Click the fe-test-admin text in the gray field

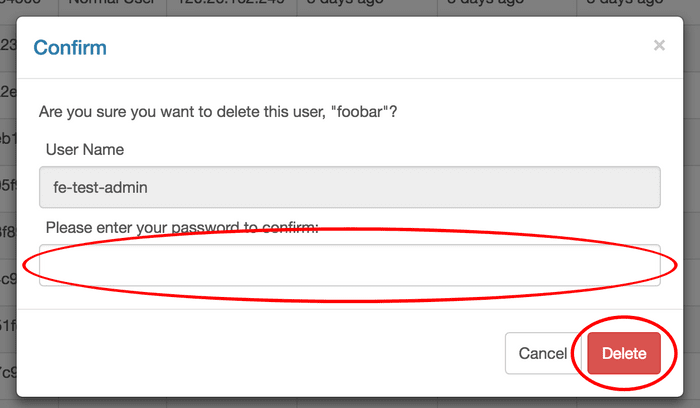pos(100,187)
